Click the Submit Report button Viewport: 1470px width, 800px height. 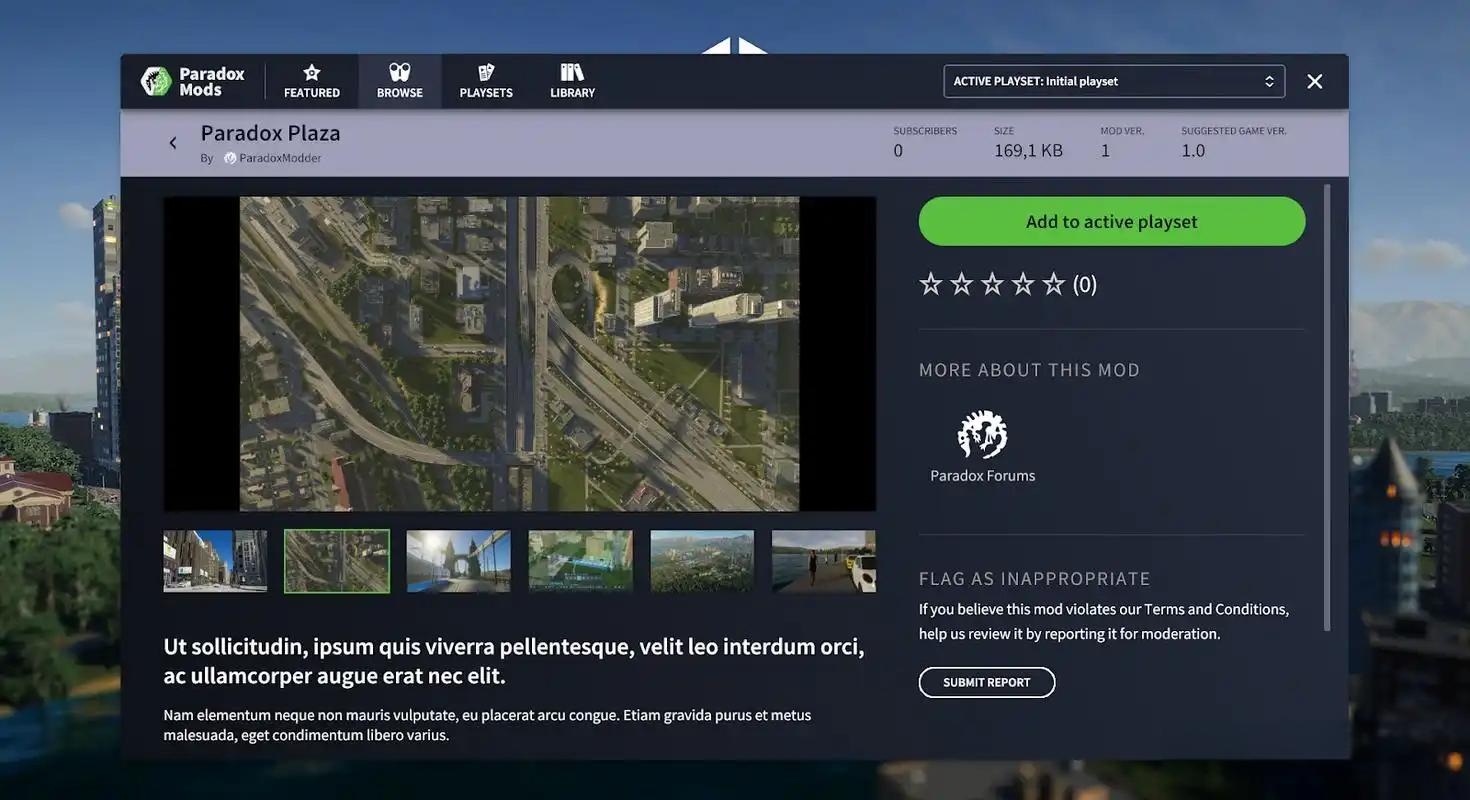coord(986,682)
